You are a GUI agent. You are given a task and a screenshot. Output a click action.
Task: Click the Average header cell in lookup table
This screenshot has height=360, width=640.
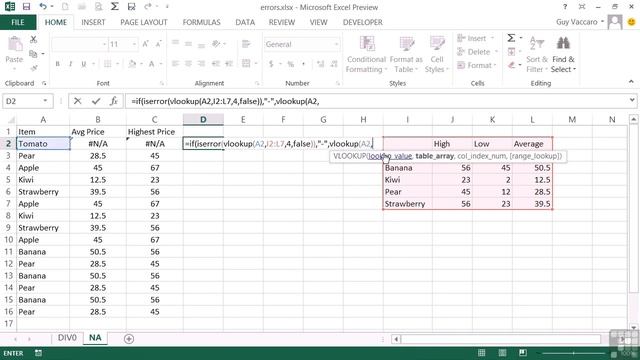click(532, 144)
